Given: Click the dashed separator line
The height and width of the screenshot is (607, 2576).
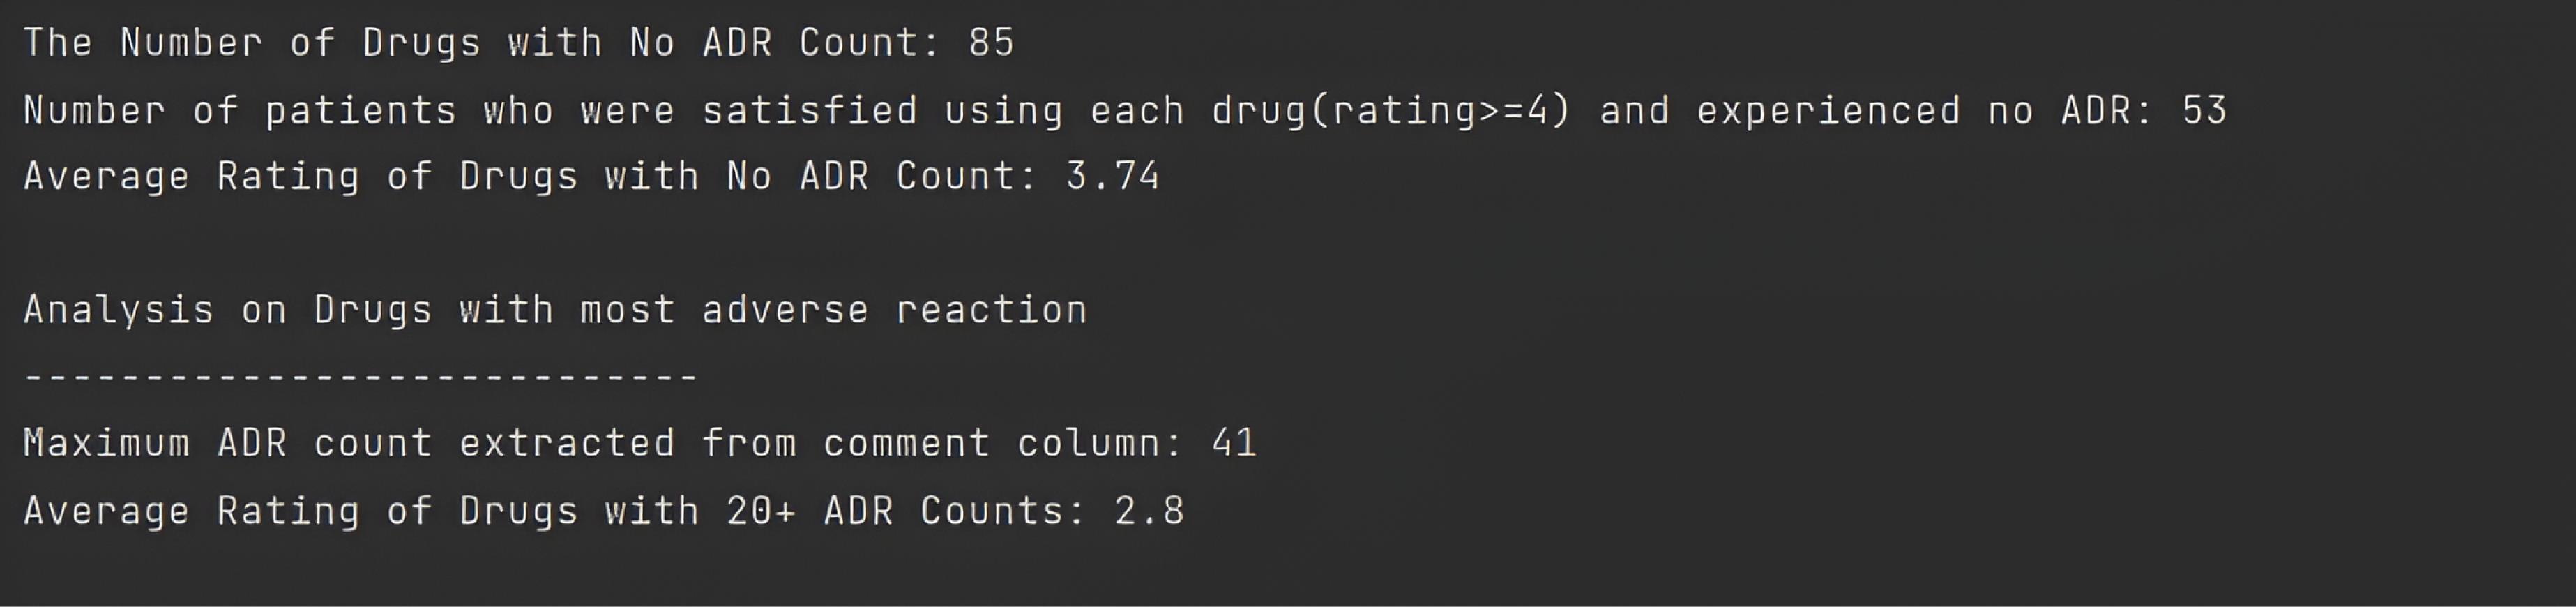Looking at the screenshot, I should pyautogui.click(x=360, y=377).
